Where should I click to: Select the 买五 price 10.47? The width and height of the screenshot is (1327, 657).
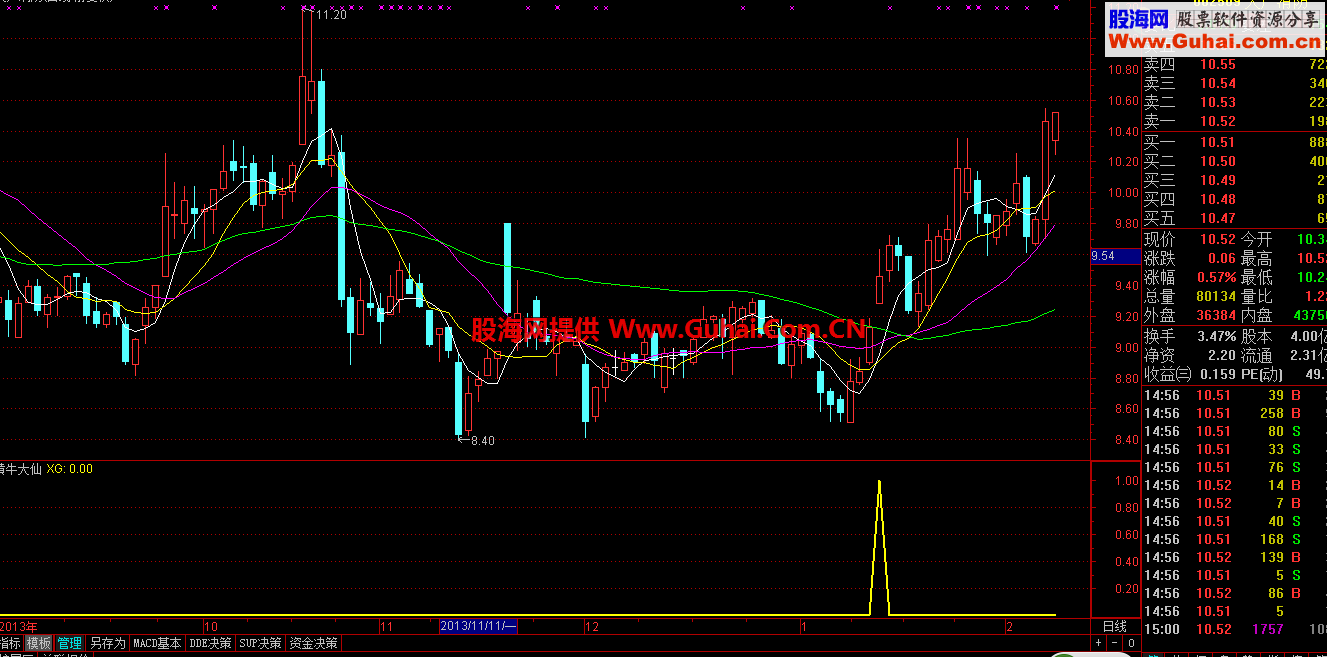coord(1218,218)
